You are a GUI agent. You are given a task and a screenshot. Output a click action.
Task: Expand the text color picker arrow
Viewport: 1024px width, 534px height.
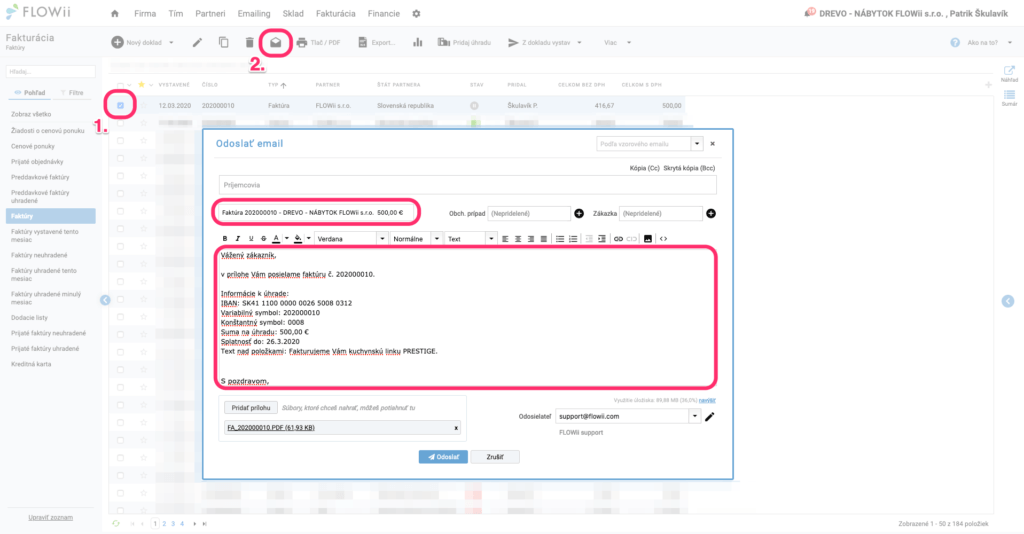click(x=287, y=239)
